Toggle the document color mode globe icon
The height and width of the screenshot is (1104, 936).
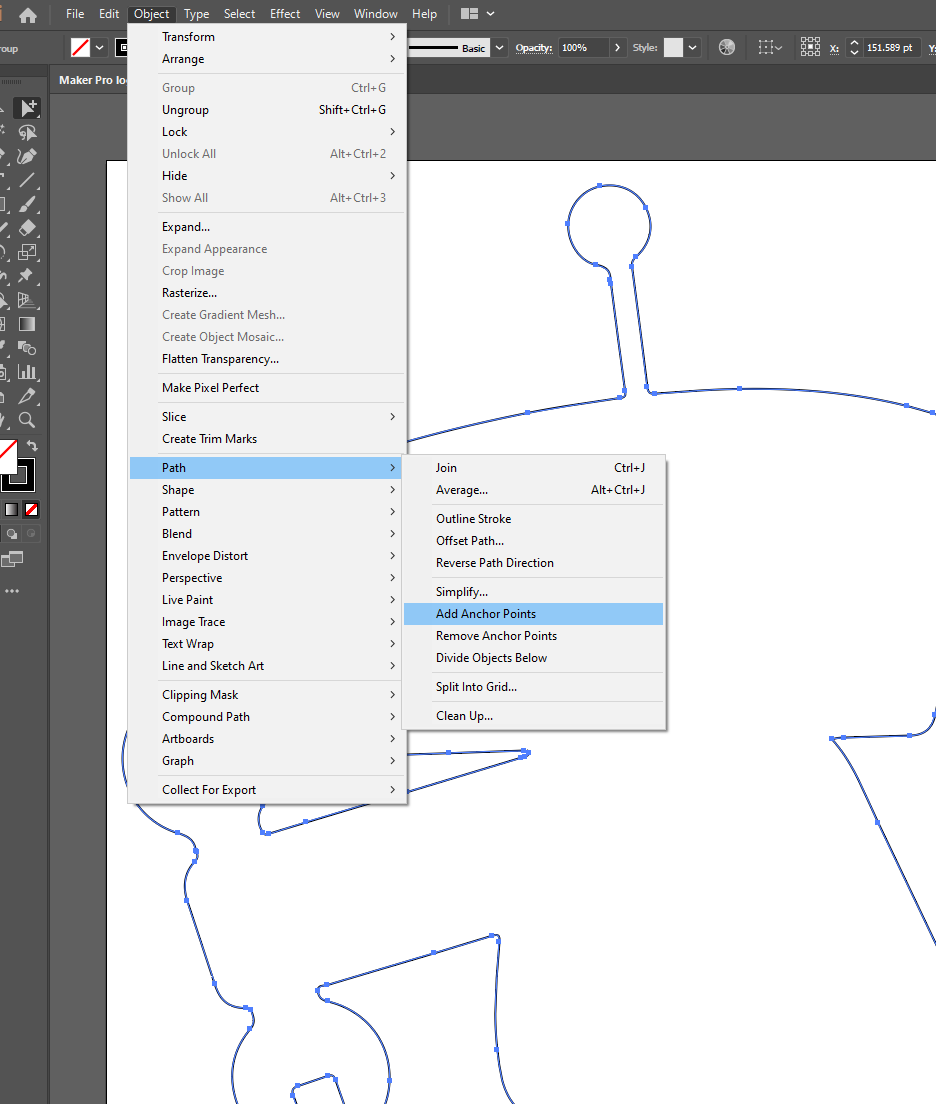click(x=726, y=47)
